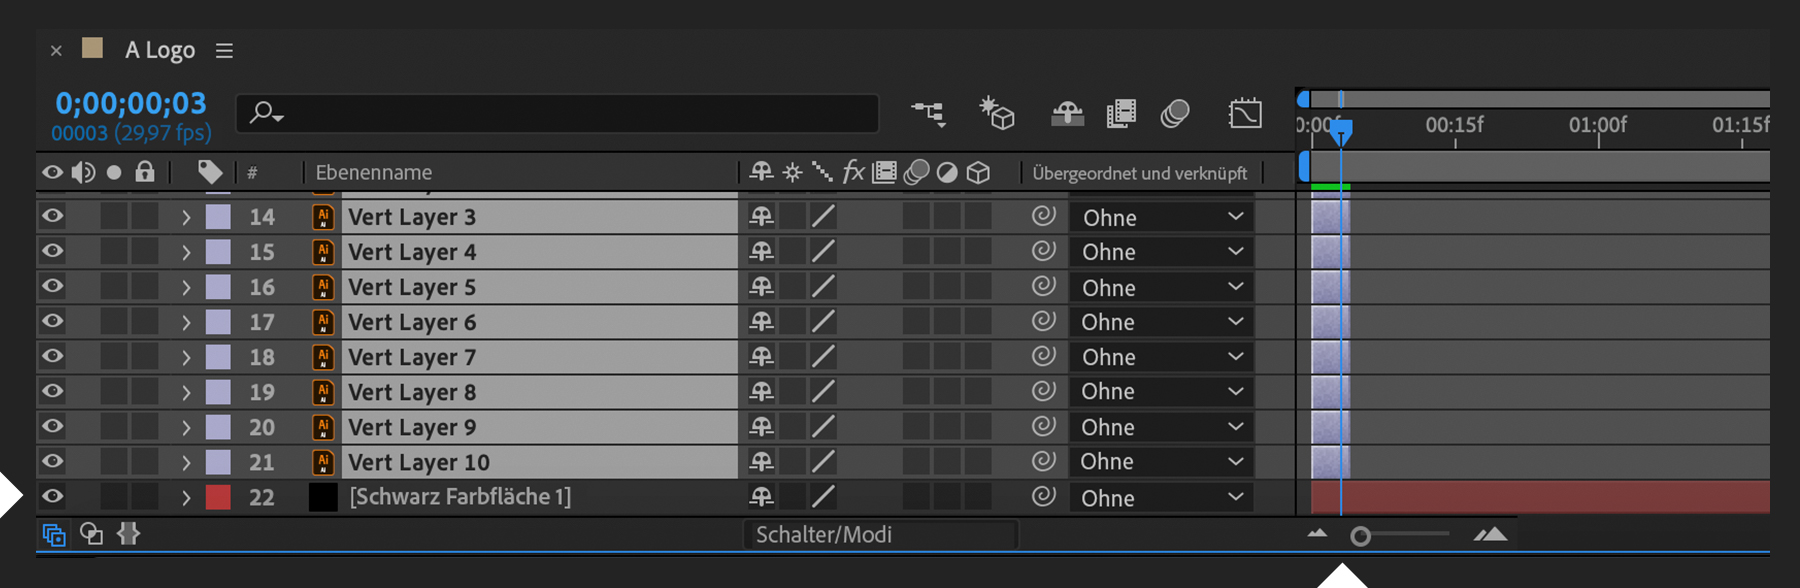This screenshot has width=1800, height=588.
Task: Expand Vert Layer 4 properties
Action: click(186, 252)
